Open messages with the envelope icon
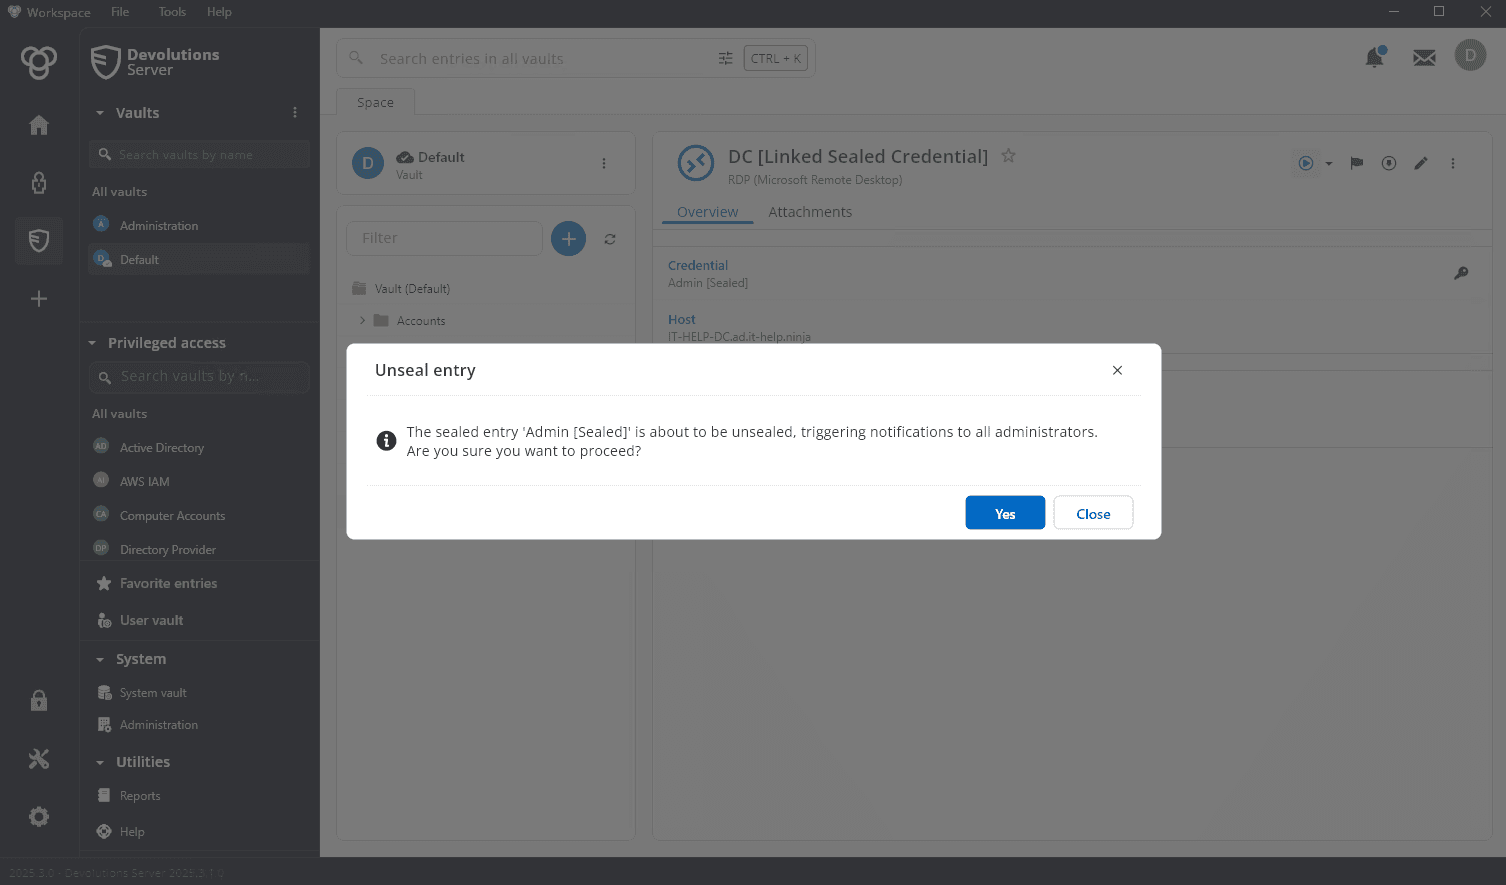The height and width of the screenshot is (885, 1506). coord(1423,57)
